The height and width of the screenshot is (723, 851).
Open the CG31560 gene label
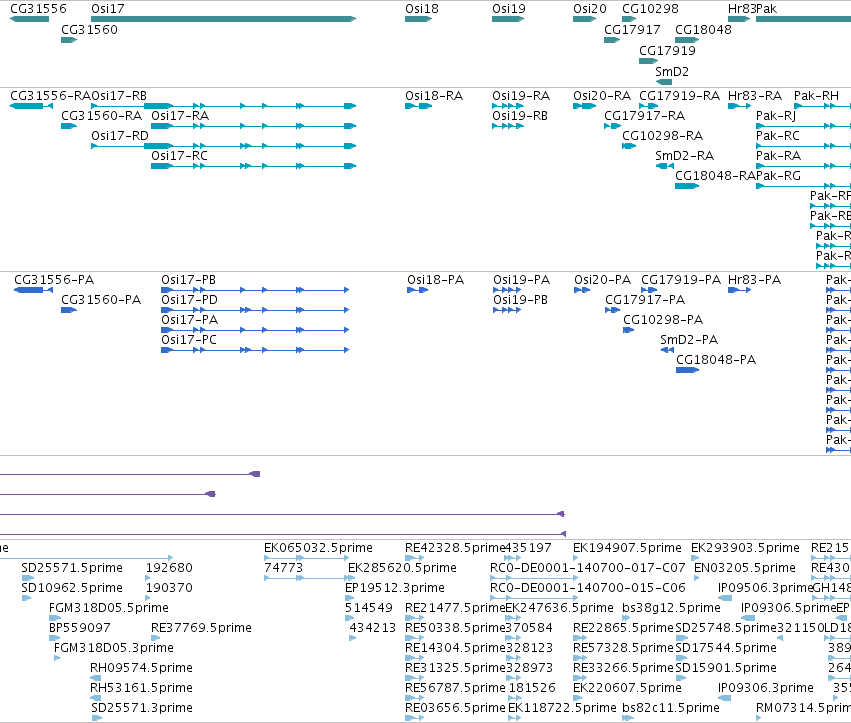pyautogui.click(x=89, y=29)
